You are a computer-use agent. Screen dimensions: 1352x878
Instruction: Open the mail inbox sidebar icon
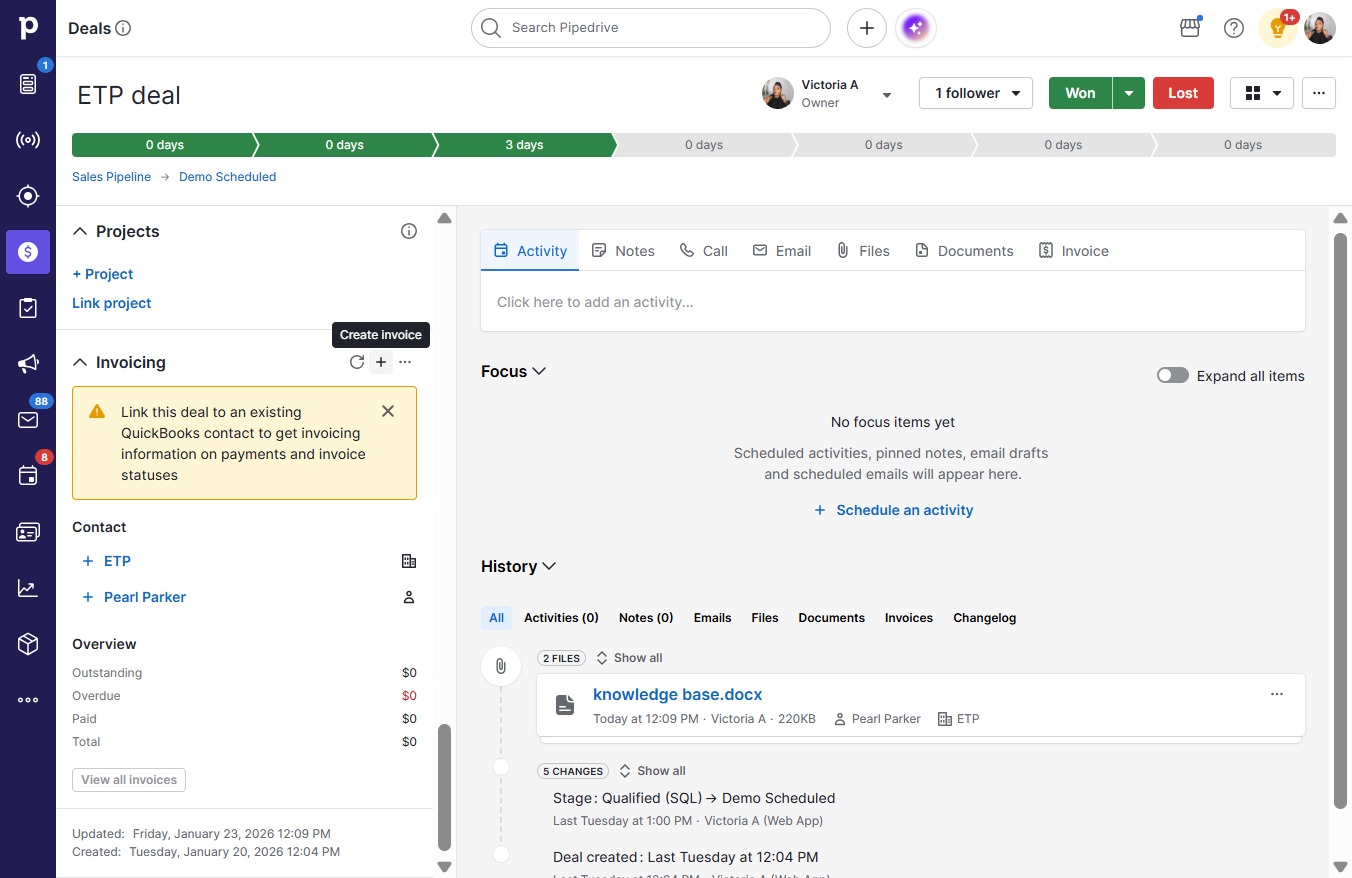(x=28, y=420)
